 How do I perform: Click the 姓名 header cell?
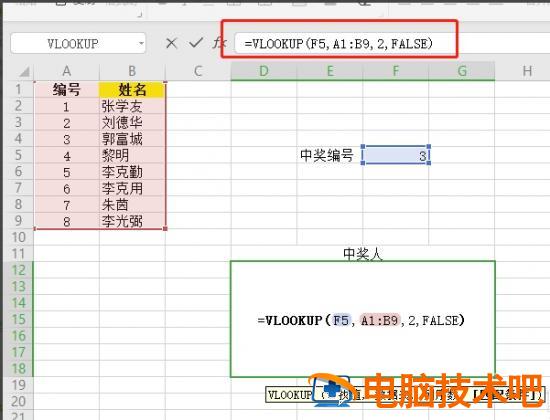click(132, 89)
